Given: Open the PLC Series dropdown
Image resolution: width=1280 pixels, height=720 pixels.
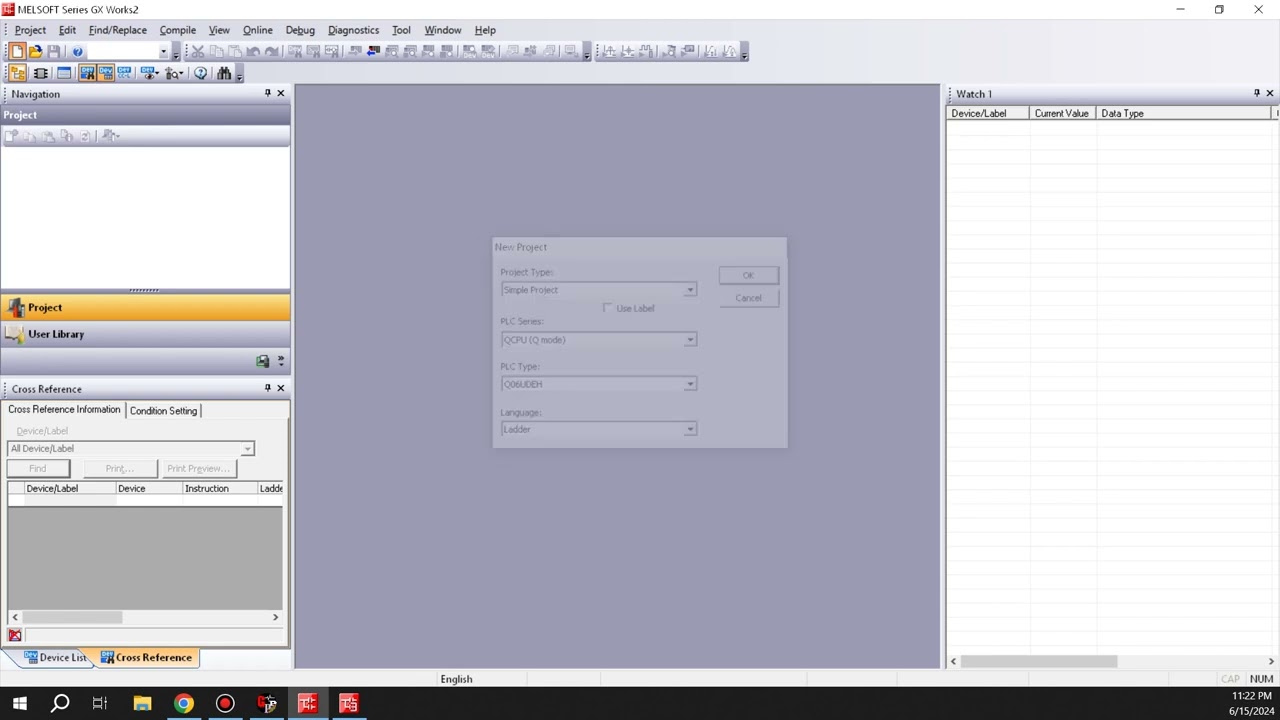Looking at the screenshot, I should (x=689, y=340).
